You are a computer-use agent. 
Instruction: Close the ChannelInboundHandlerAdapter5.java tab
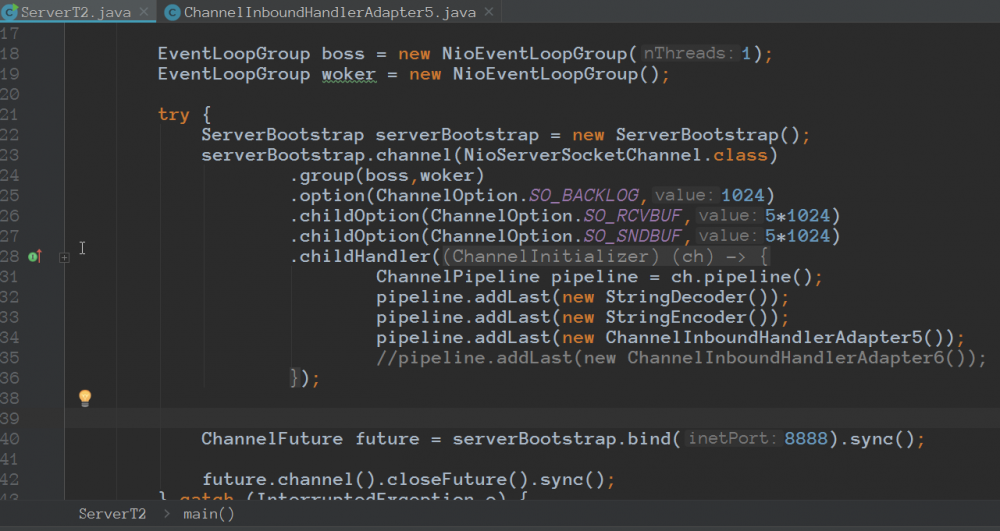pyautogui.click(x=489, y=11)
